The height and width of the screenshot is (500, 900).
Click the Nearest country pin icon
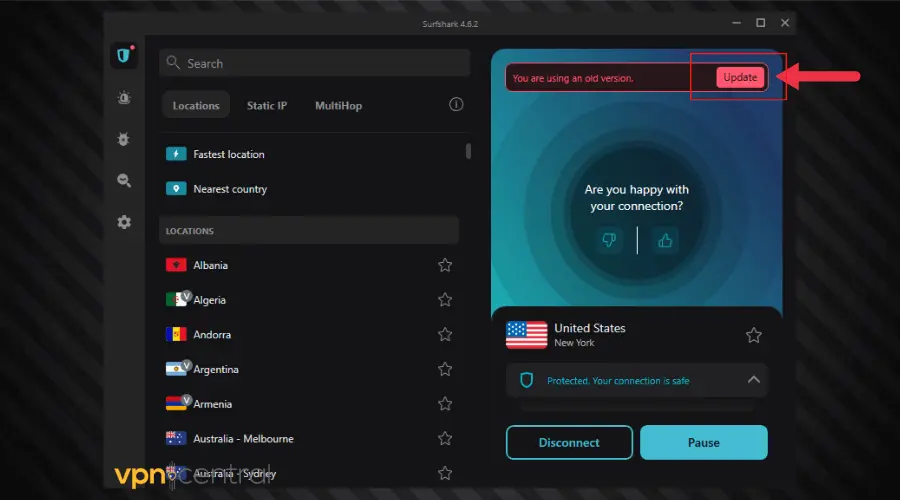tap(176, 189)
